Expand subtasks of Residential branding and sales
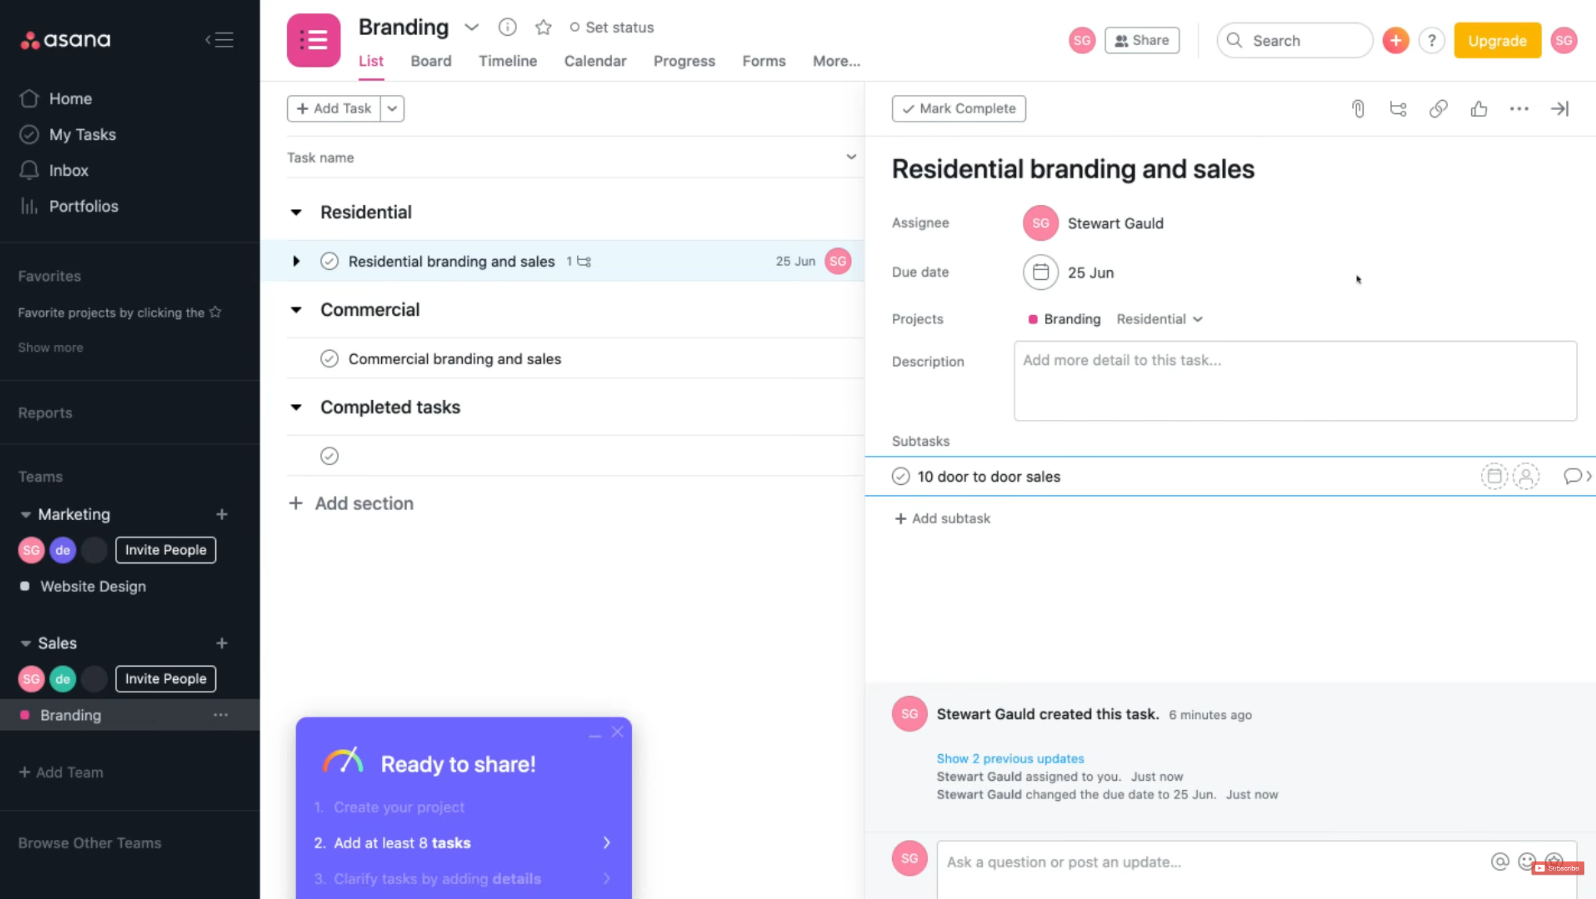This screenshot has height=899, width=1596. [x=296, y=261]
